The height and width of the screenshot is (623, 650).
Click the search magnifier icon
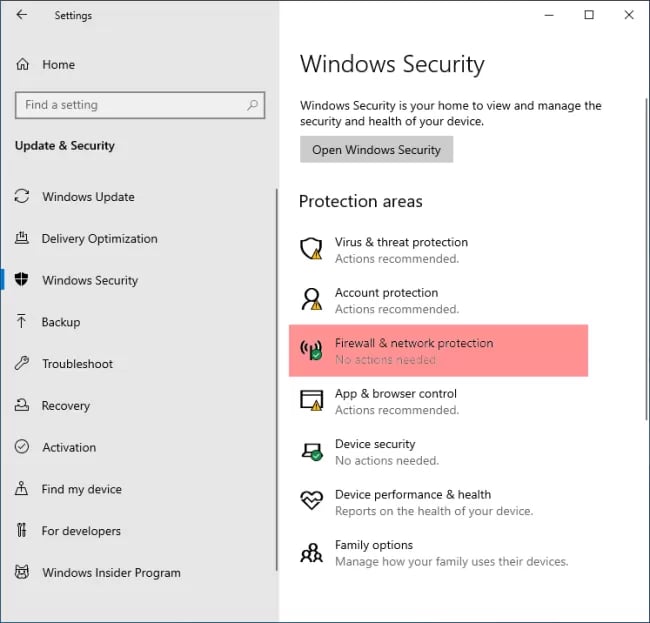click(x=252, y=105)
